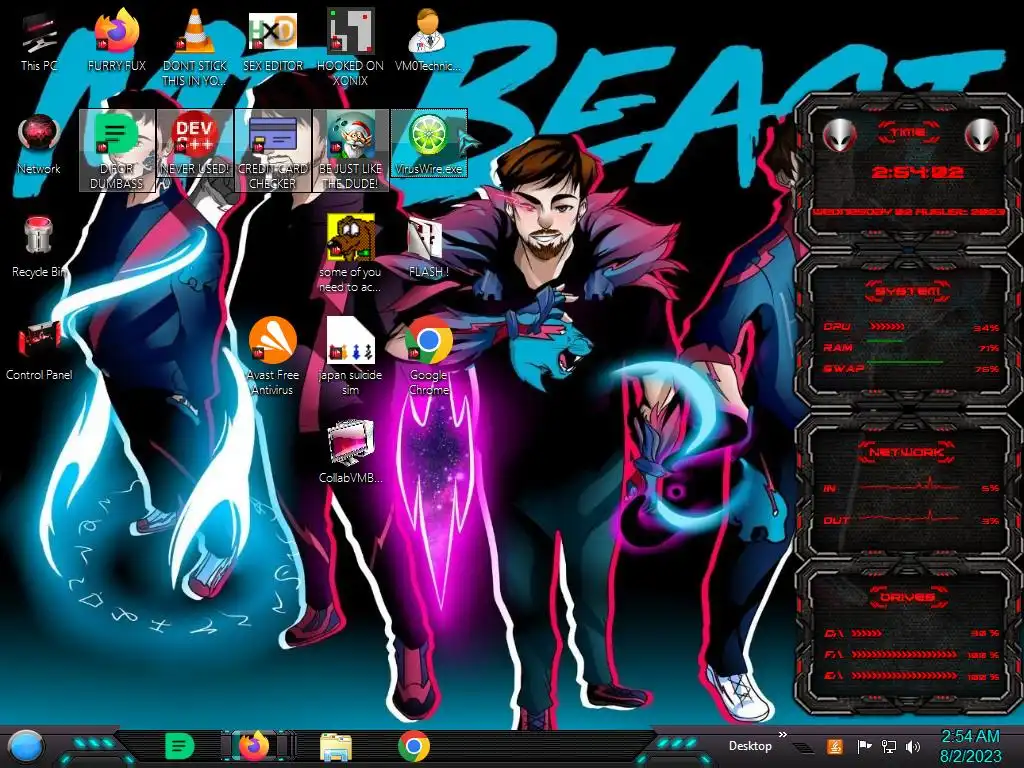Expand the Desktop toolbar chevron
This screenshot has height=768, width=1024.
point(782,735)
